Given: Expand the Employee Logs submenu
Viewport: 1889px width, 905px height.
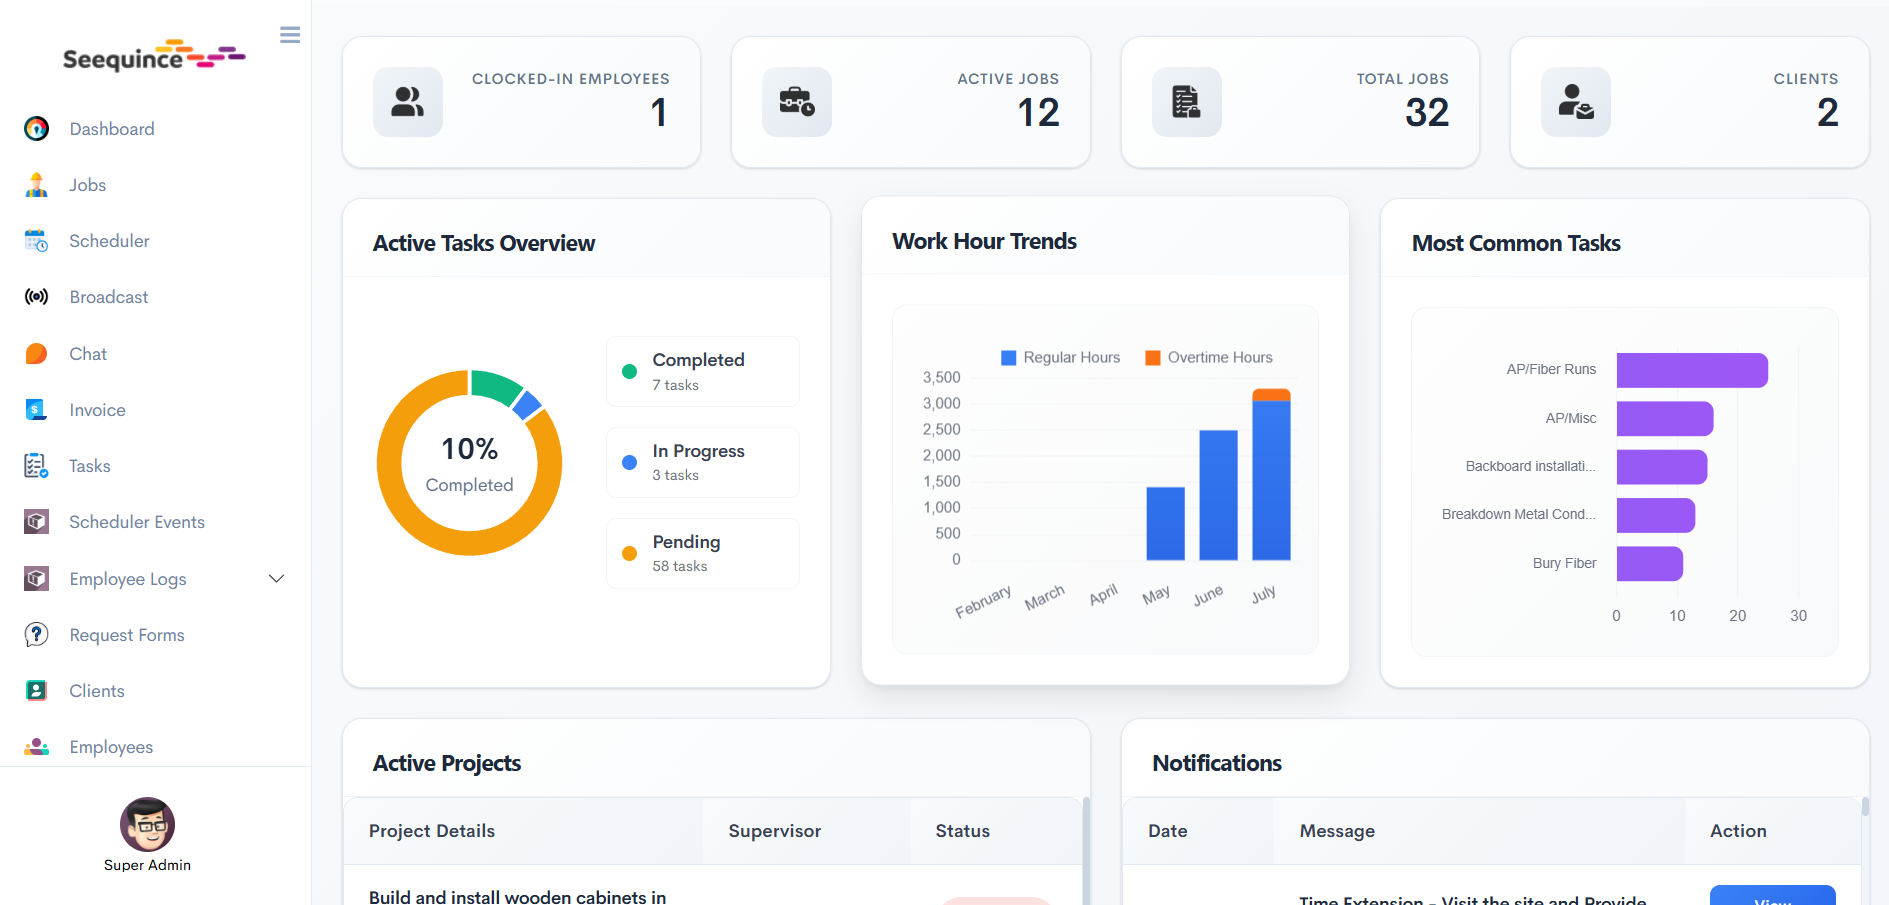Looking at the screenshot, I should 276,578.
